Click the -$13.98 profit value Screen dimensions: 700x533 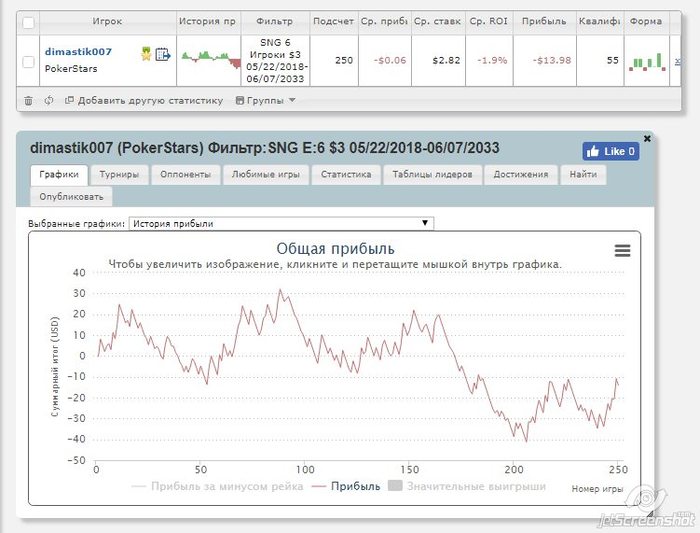(552, 60)
